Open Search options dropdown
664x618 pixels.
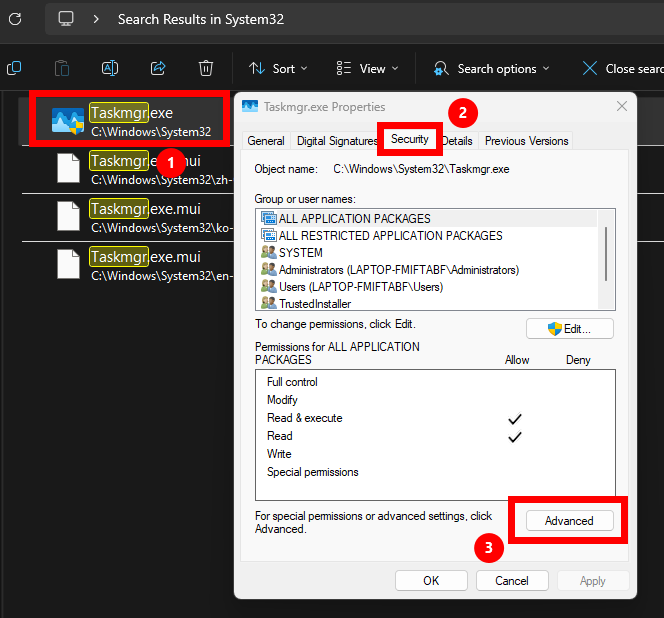[x=492, y=68]
